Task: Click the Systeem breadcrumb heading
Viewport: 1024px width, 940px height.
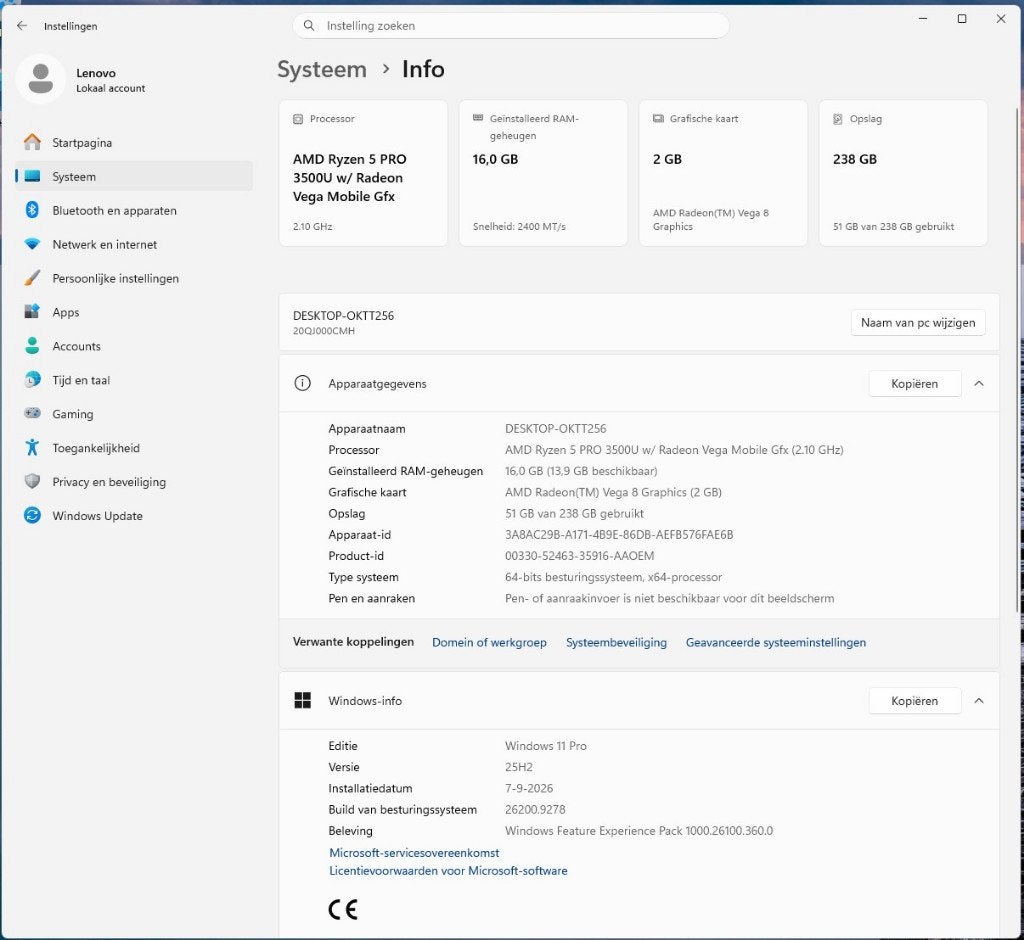Action: [x=322, y=69]
